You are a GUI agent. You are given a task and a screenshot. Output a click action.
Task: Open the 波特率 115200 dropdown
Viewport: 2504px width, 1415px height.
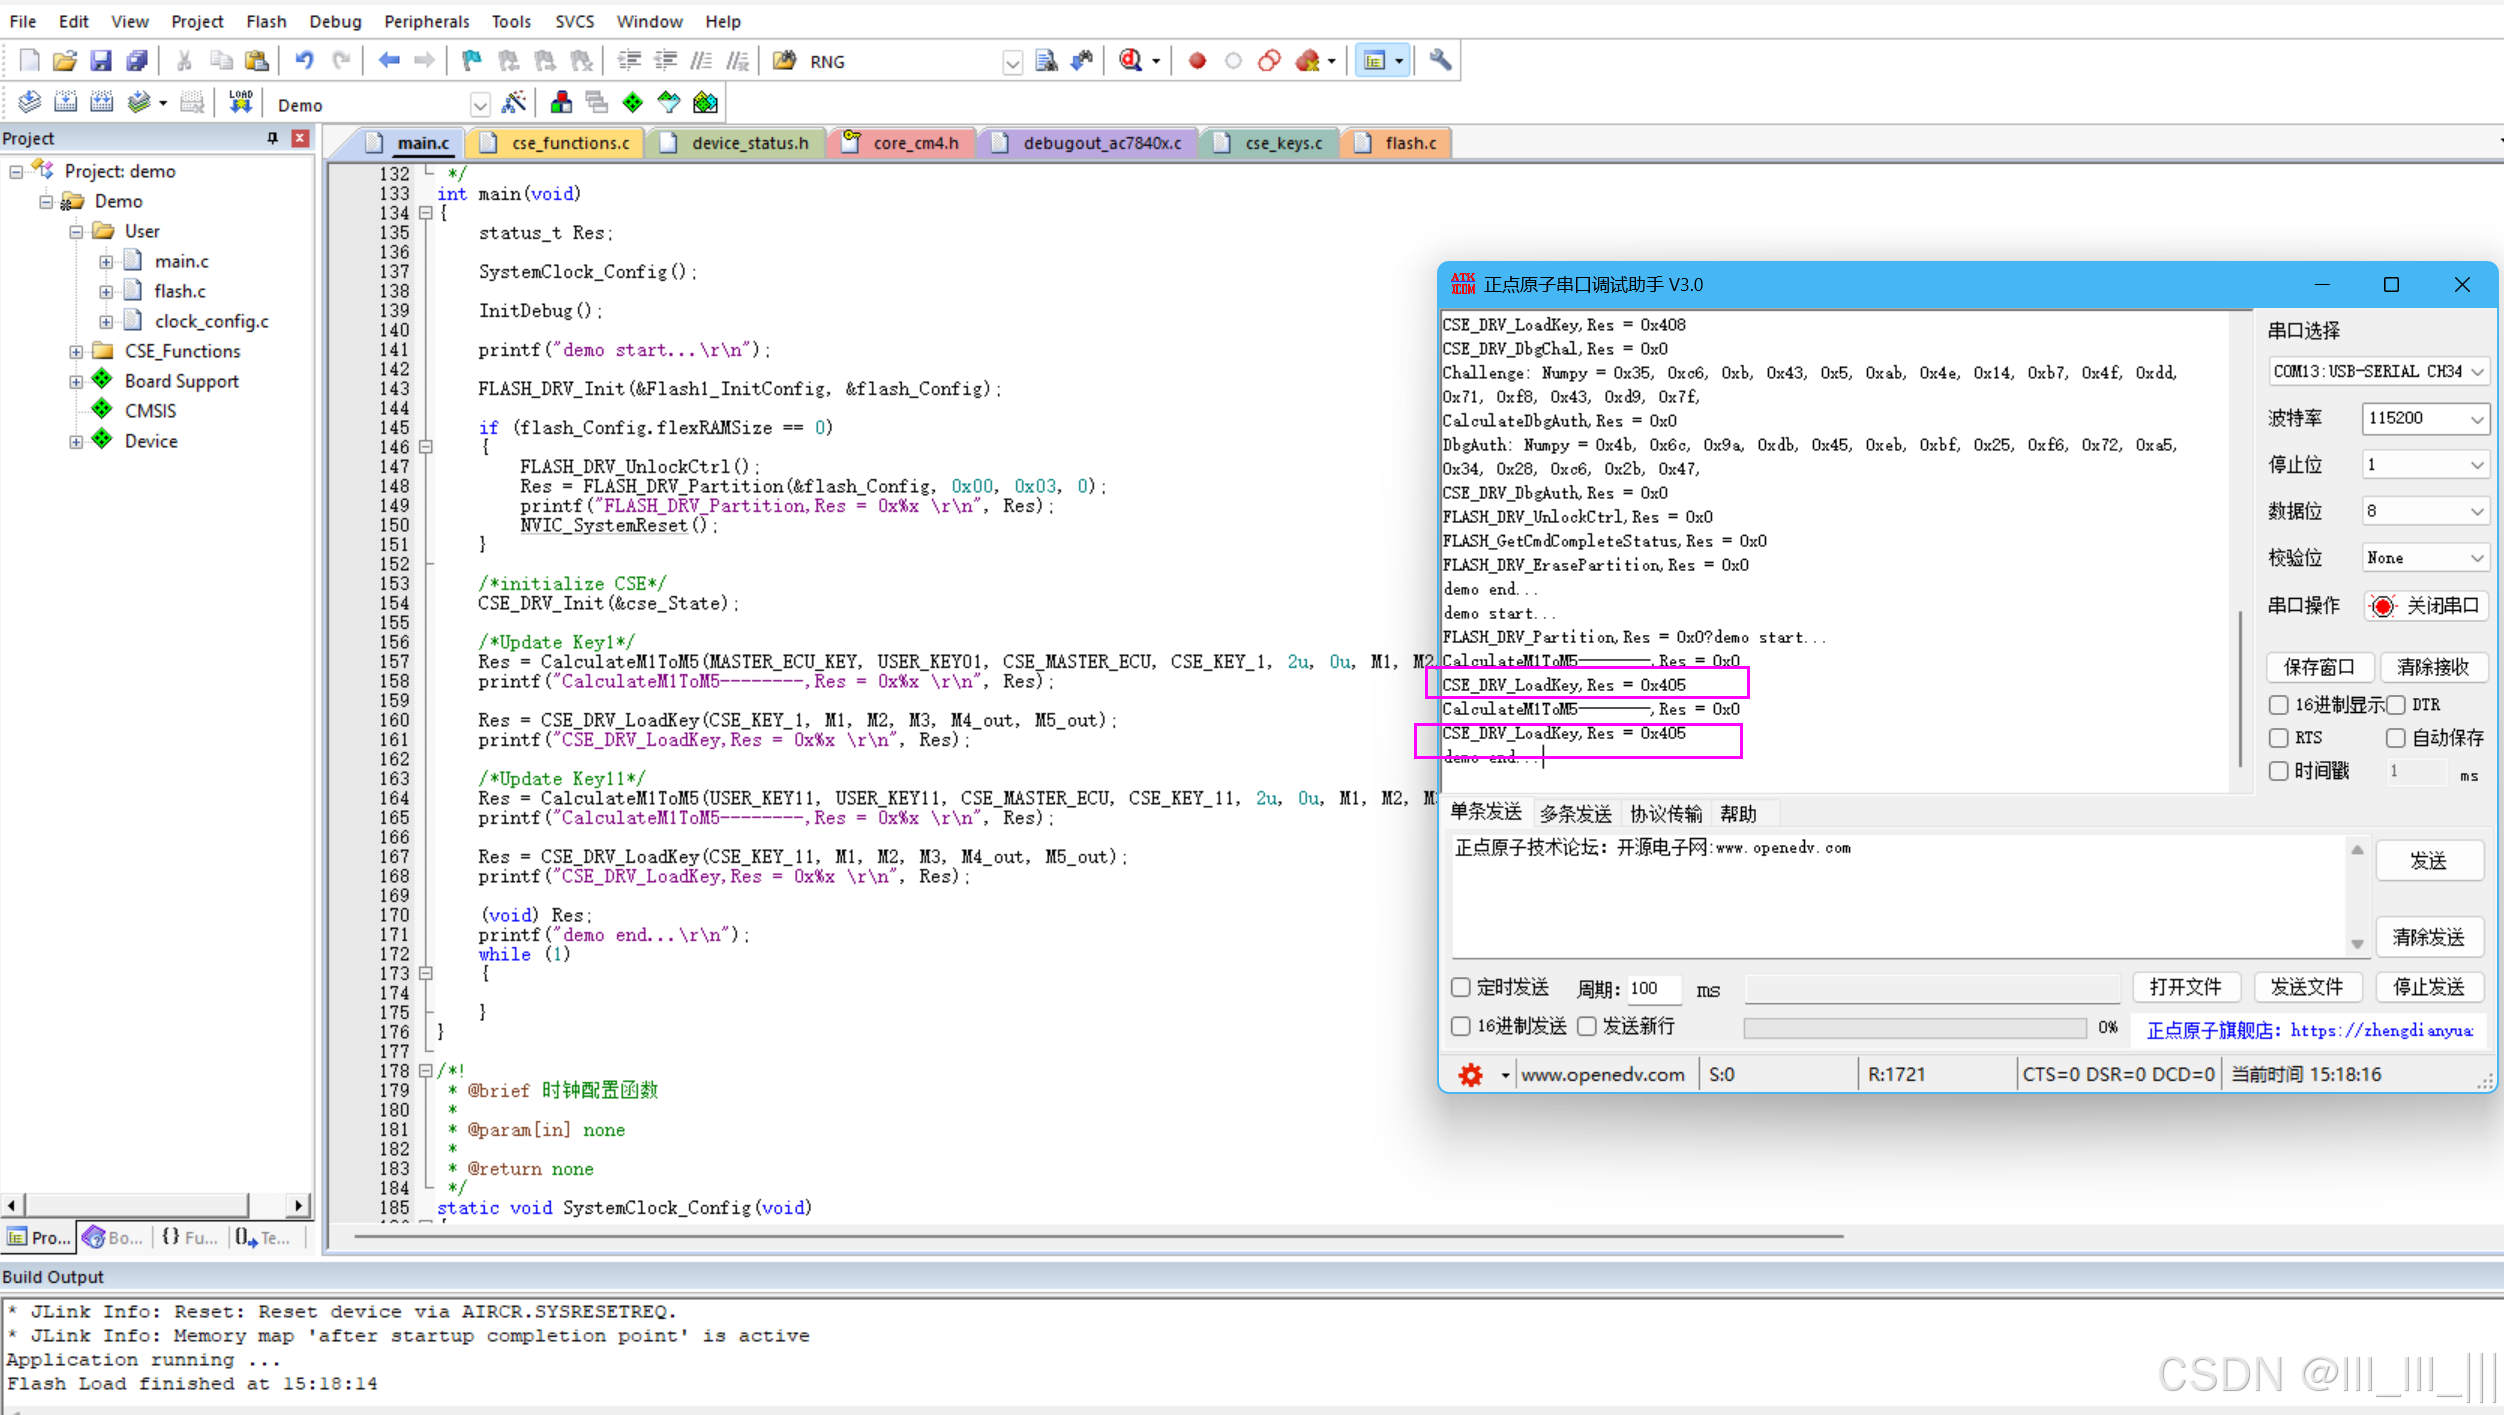pos(2424,418)
